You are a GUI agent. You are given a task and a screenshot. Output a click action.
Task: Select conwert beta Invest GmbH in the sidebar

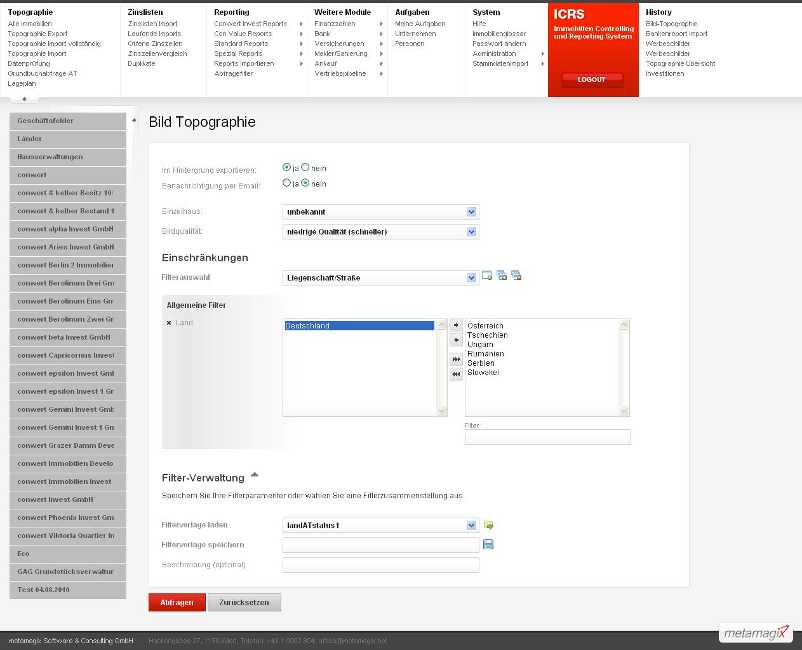[68, 338]
